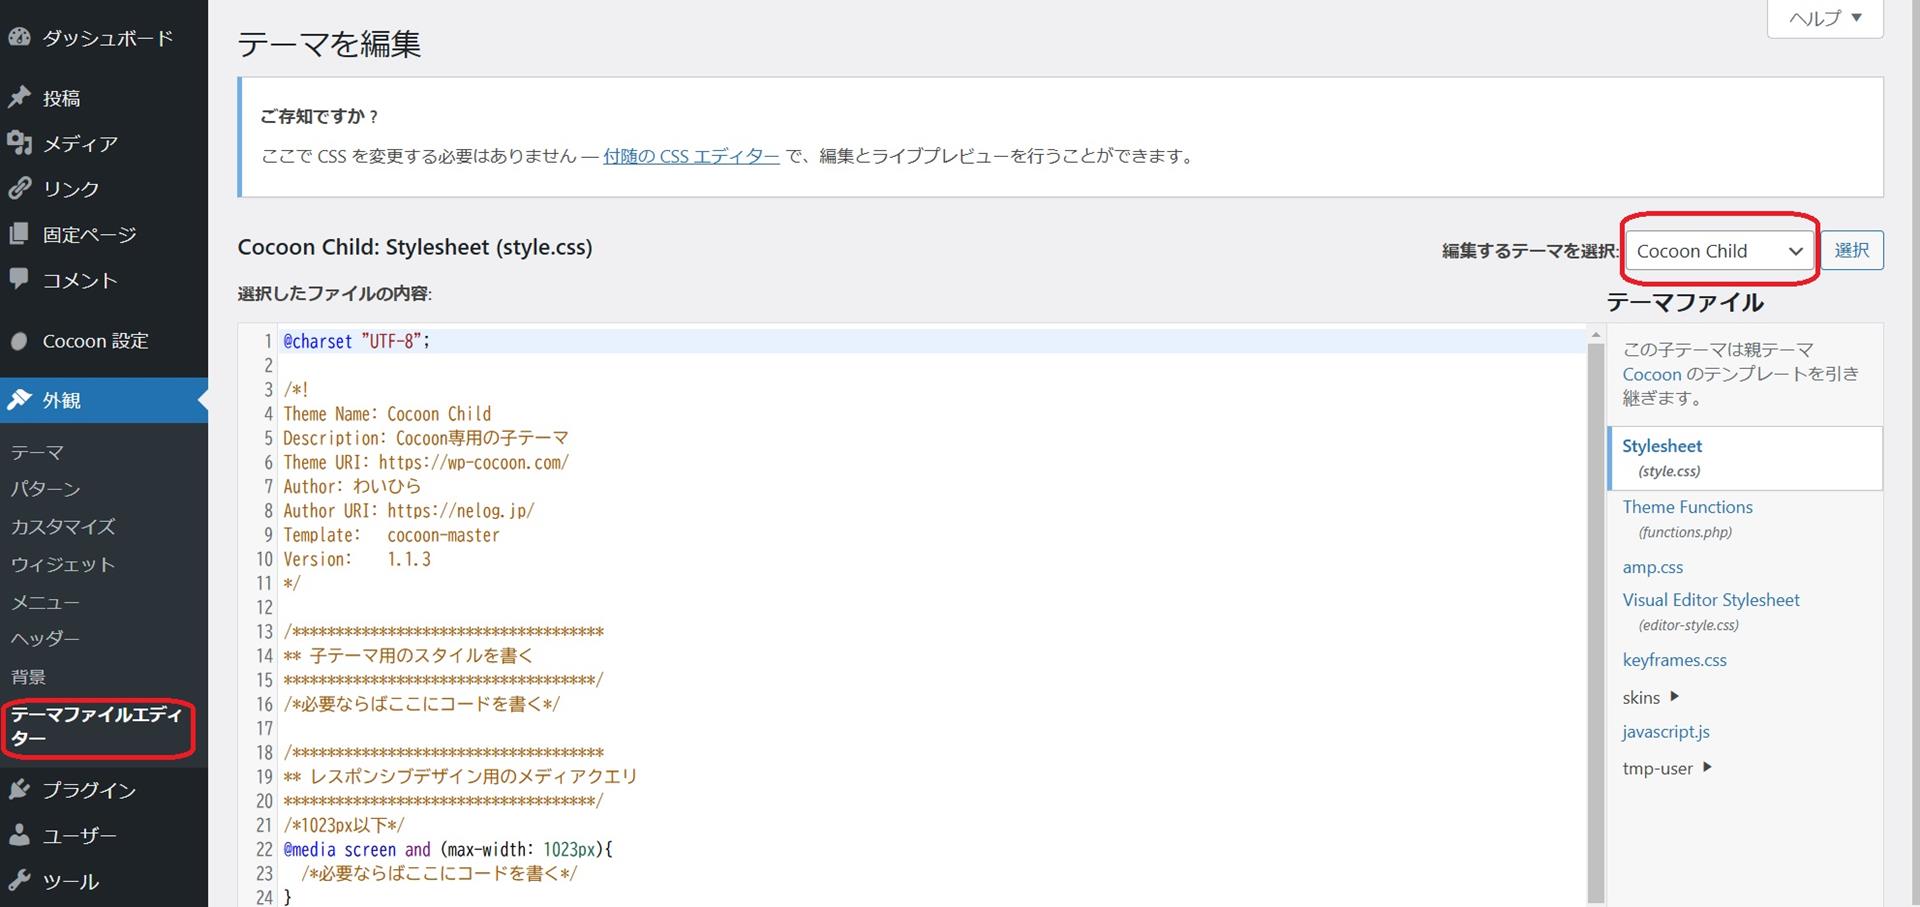Screen dimensions: 1920x907
Task: Click the Pages icon for 固定ページ
Action: [19, 234]
